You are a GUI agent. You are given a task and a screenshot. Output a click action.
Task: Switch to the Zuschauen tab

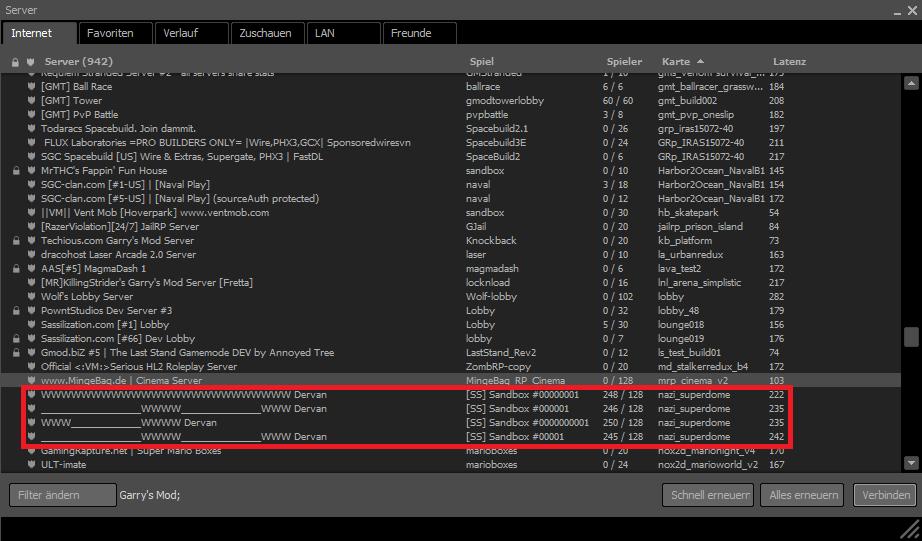coord(267,33)
